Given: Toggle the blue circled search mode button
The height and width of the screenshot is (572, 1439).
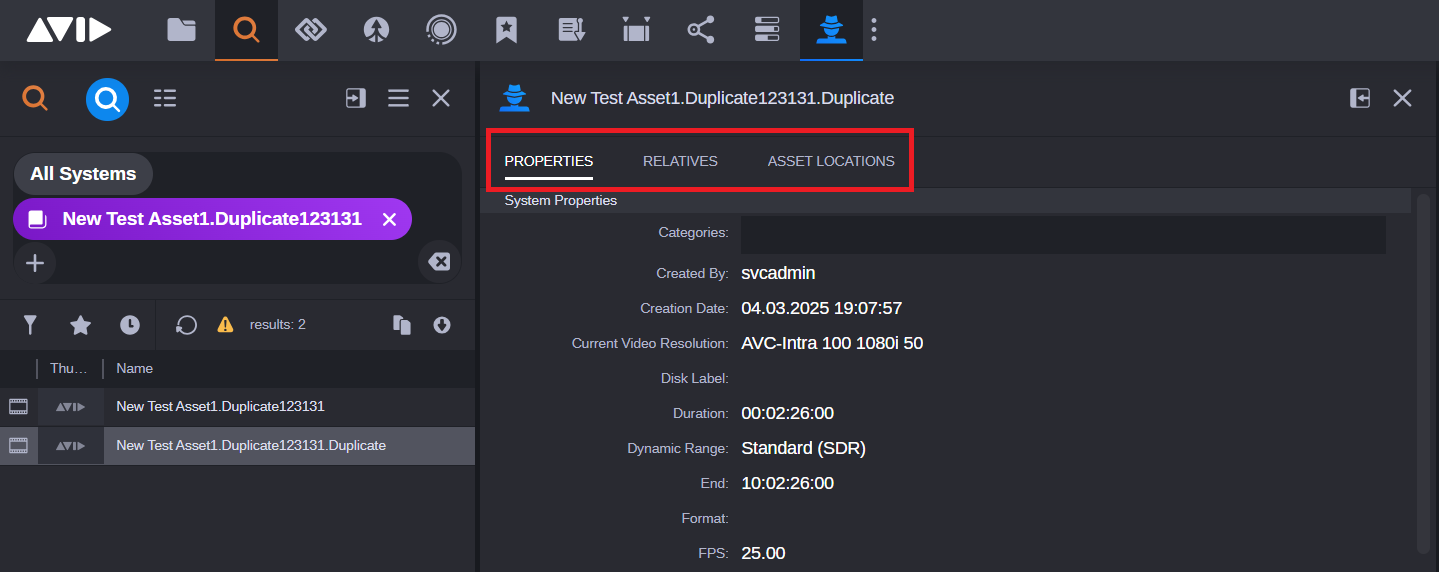Looking at the screenshot, I should pyautogui.click(x=107, y=98).
